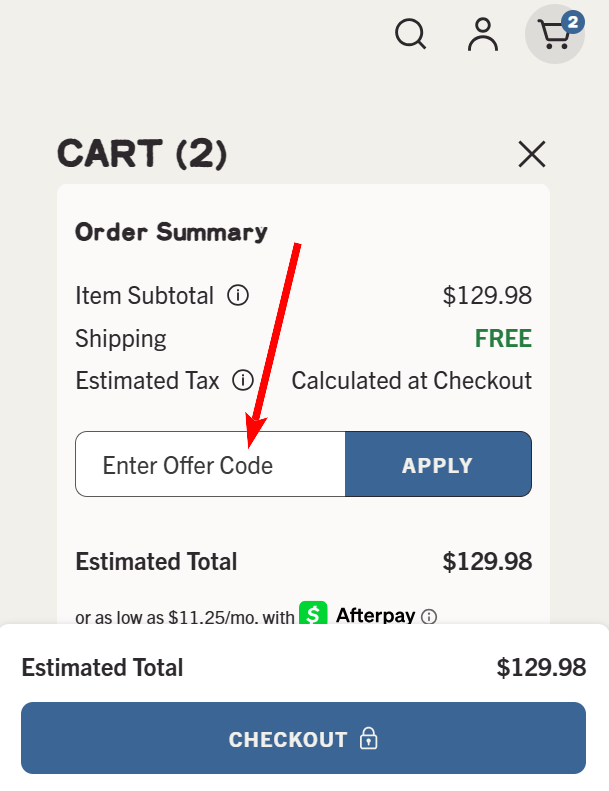Image resolution: width=609 pixels, height=791 pixels.
Task: Open the Afterpay info icon
Action: [x=429, y=617]
